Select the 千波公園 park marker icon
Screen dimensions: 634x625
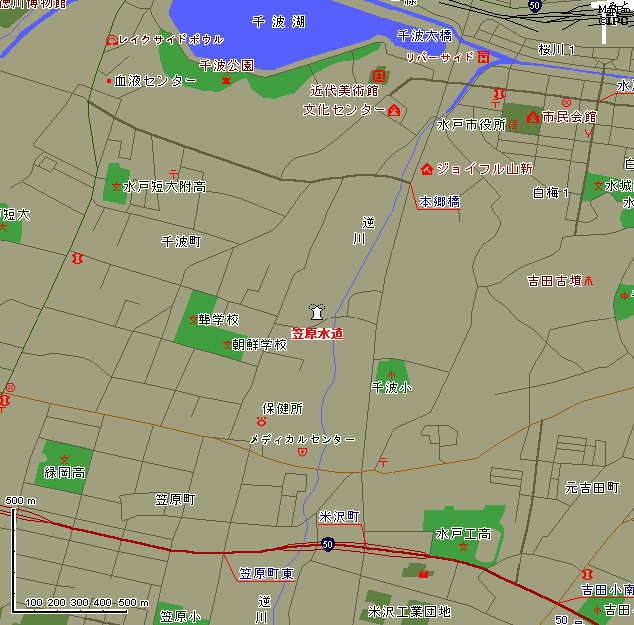click(227, 79)
